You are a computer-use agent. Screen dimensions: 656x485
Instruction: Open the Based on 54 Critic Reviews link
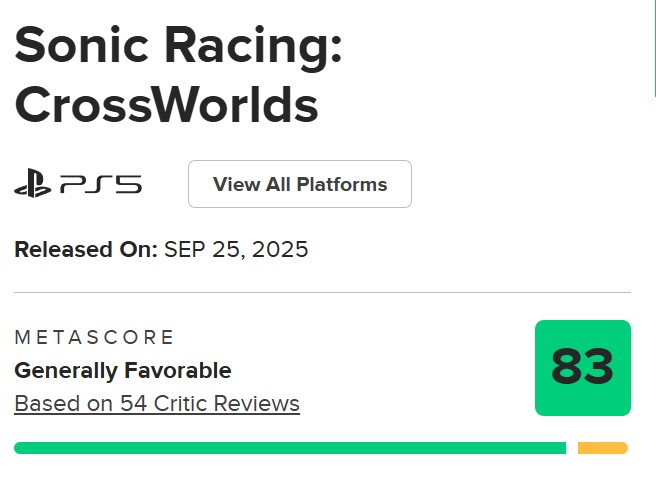[x=157, y=404]
